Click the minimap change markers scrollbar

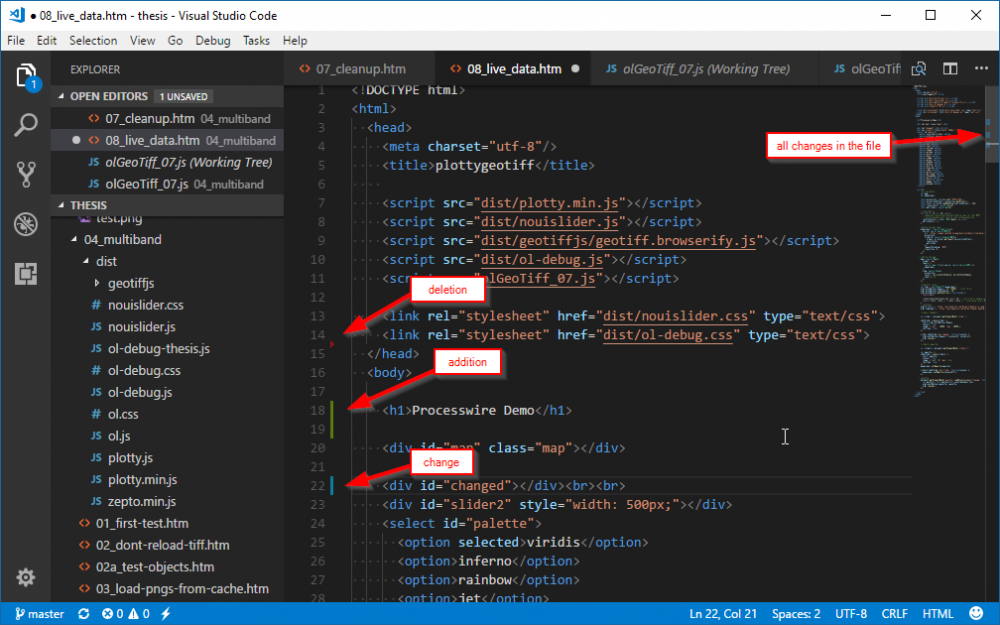pos(985,138)
